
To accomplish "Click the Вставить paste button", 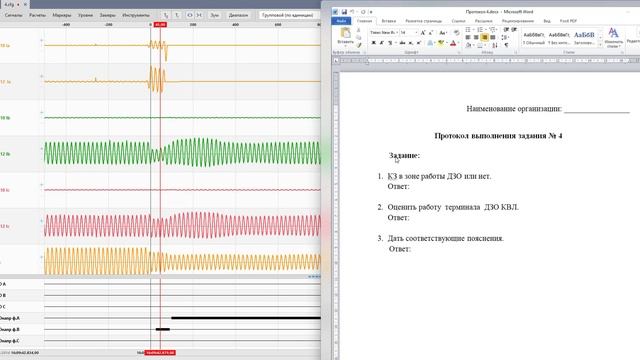I will 346,37.
